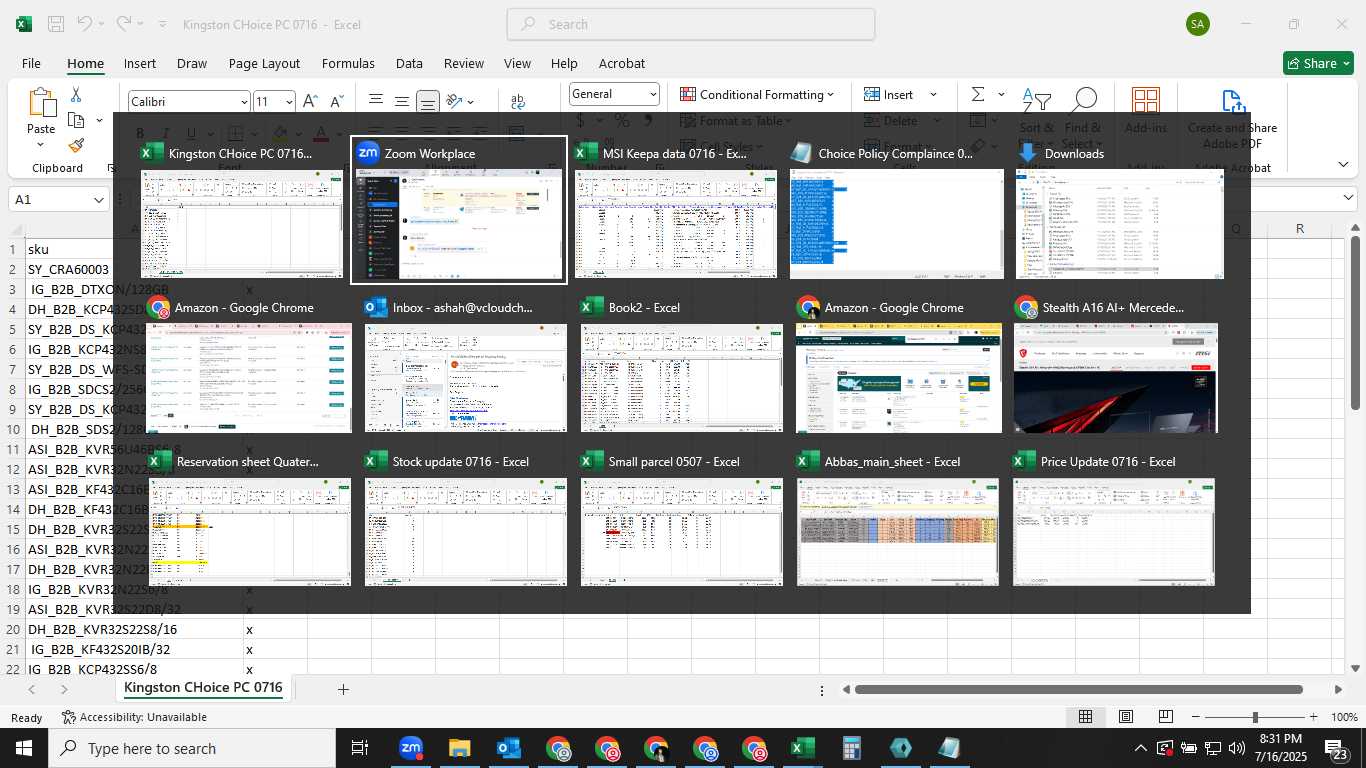Switch to Page Break Preview in status bar
1366x768 pixels.
[1165, 717]
